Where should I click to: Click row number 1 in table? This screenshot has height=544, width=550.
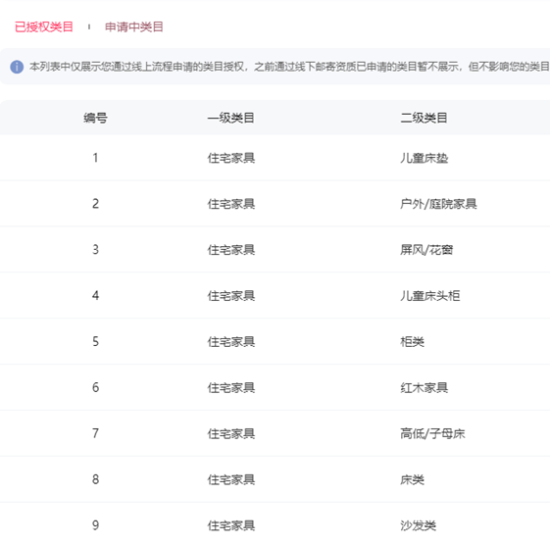pos(95,158)
